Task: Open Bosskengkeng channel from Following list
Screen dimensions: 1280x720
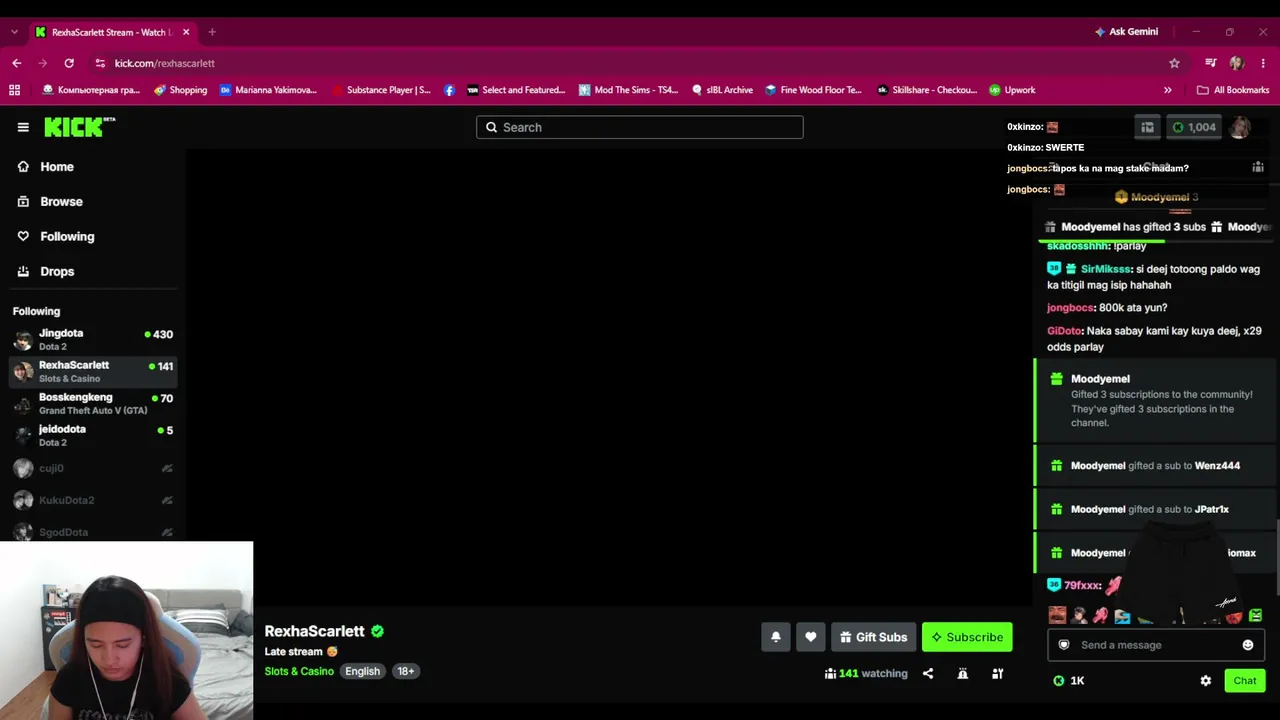Action: point(92,403)
